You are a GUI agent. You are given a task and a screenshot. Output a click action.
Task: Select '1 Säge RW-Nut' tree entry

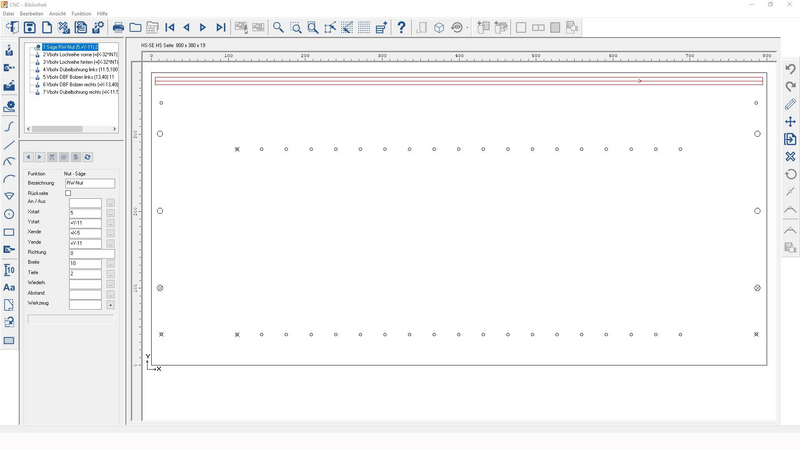pos(70,47)
